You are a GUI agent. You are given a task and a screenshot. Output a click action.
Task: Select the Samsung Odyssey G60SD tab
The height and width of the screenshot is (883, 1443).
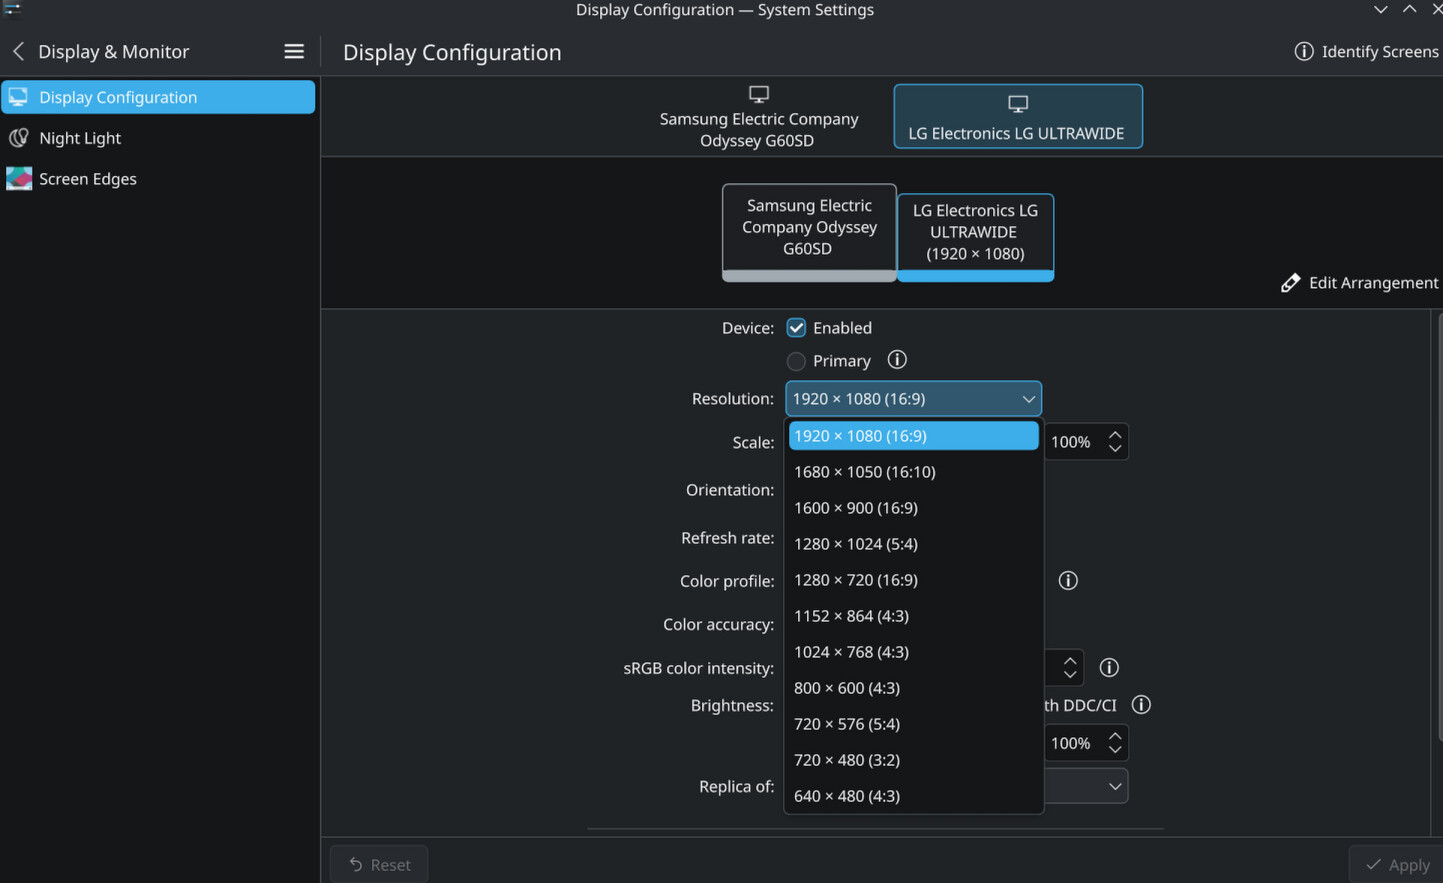click(758, 117)
